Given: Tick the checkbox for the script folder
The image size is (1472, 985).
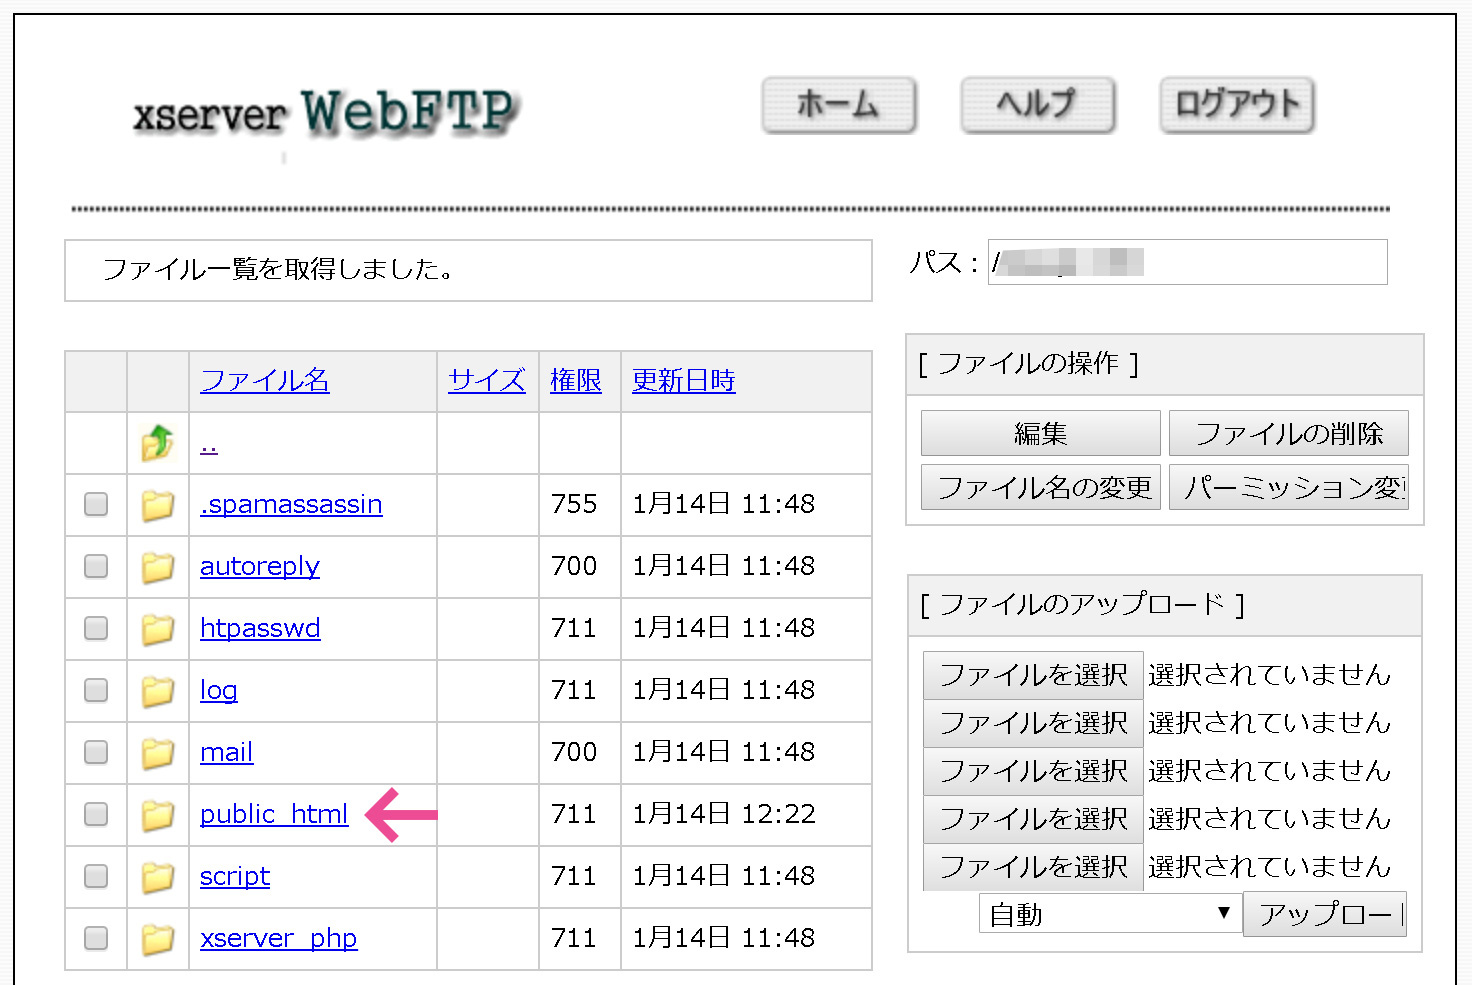Looking at the screenshot, I should [96, 876].
